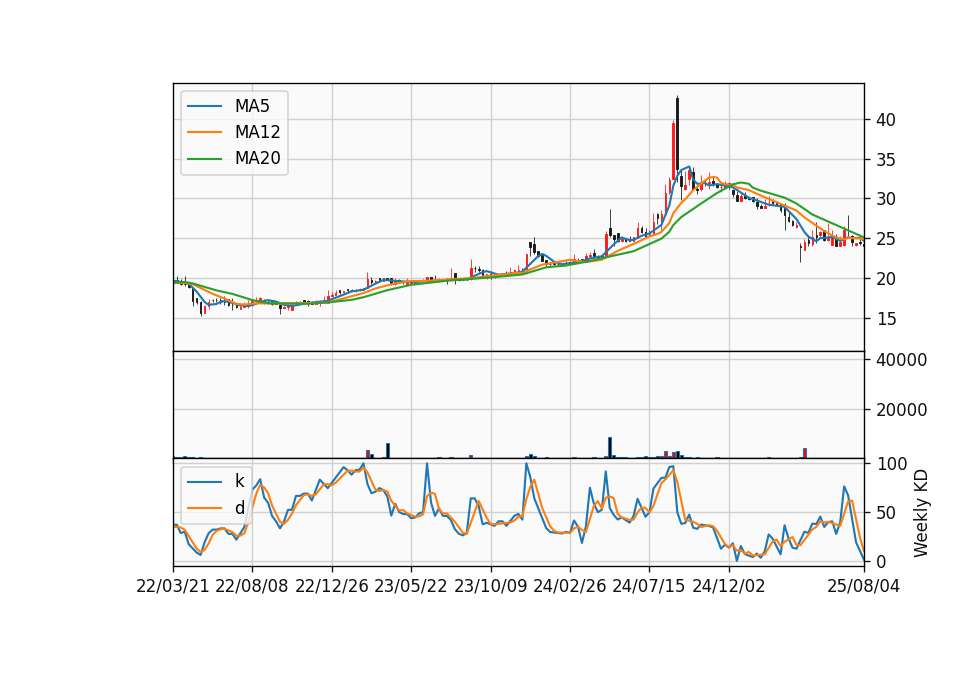
Task: Click the blue MA5 legend line
Action: coord(204,106)
